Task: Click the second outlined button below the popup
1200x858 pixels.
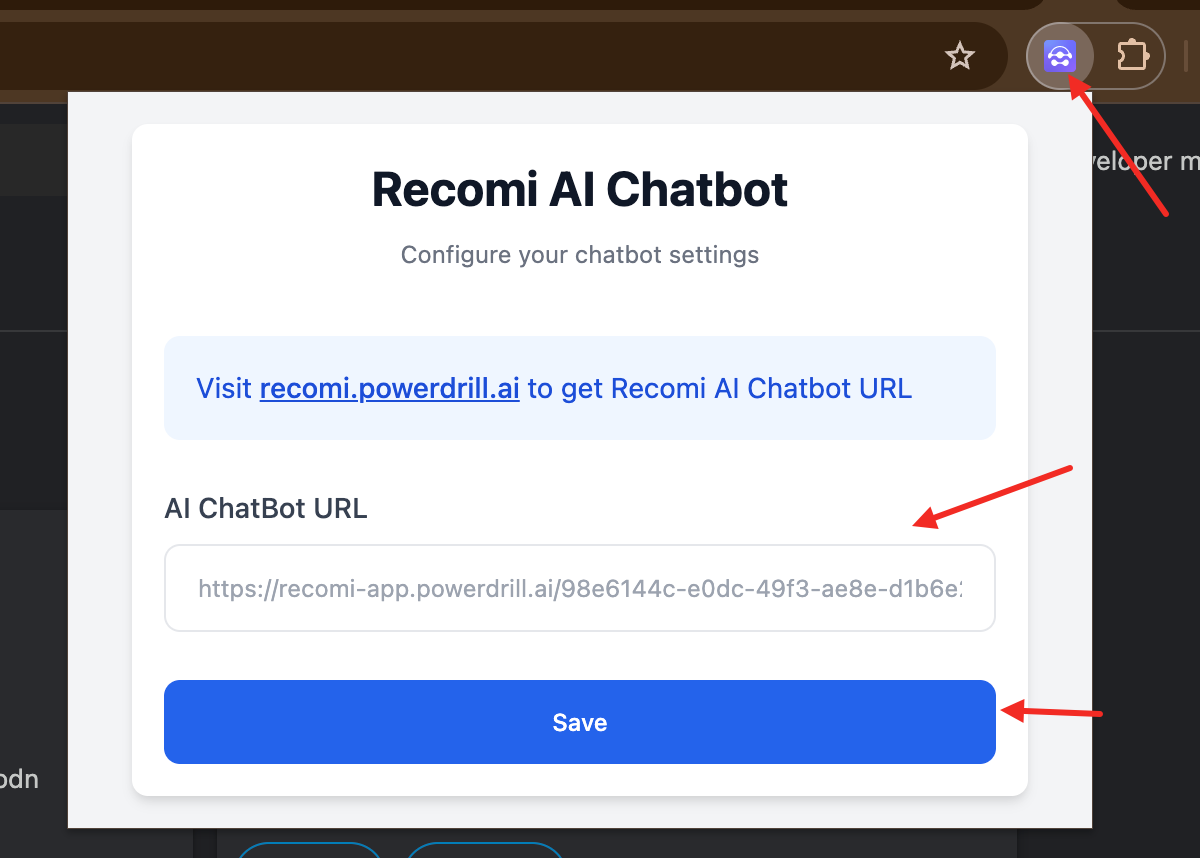Action: pos(485,850)
